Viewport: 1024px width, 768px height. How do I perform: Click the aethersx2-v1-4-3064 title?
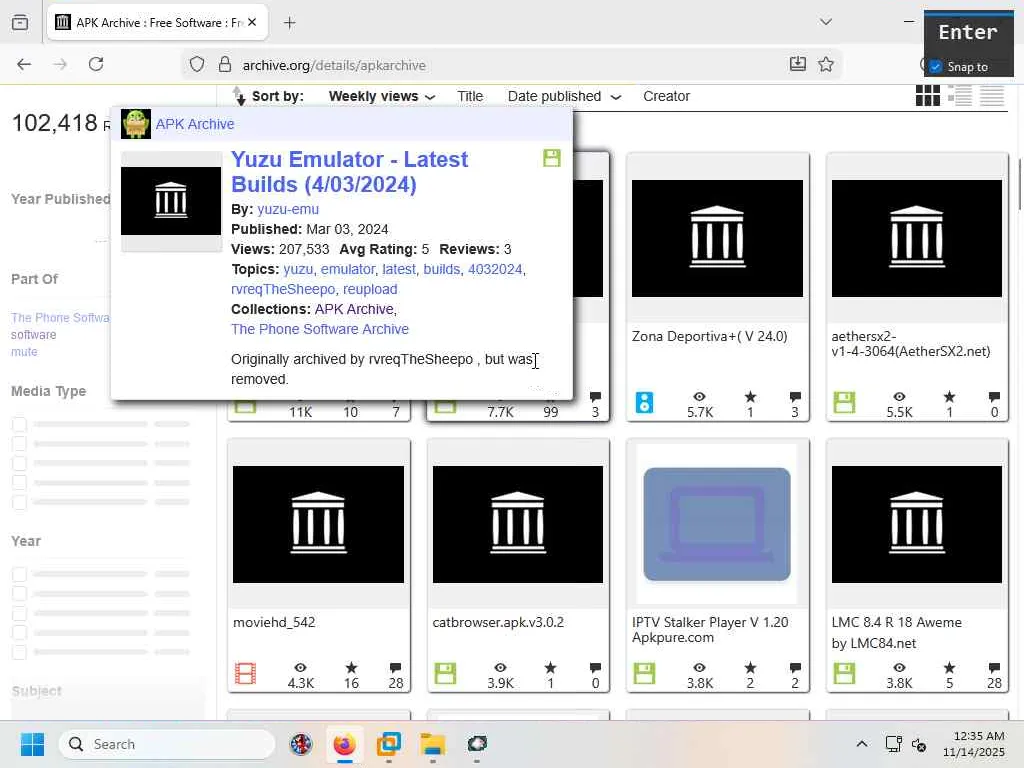click(911, 344)
